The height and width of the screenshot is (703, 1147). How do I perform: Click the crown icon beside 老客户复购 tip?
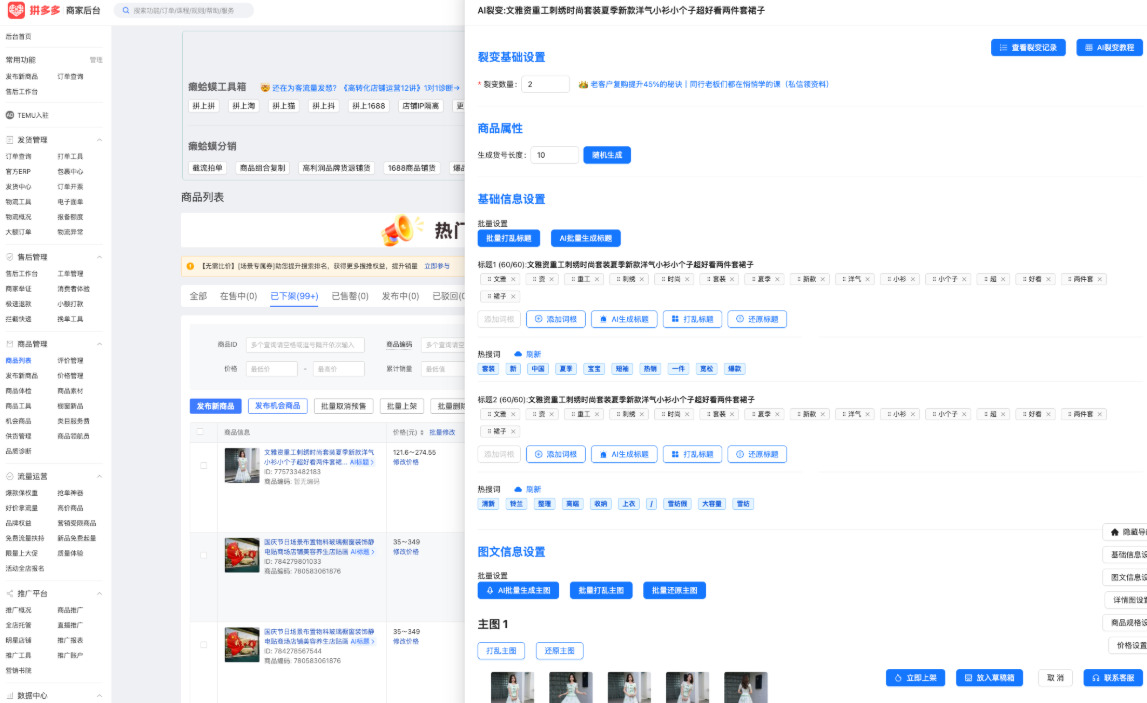583,85
